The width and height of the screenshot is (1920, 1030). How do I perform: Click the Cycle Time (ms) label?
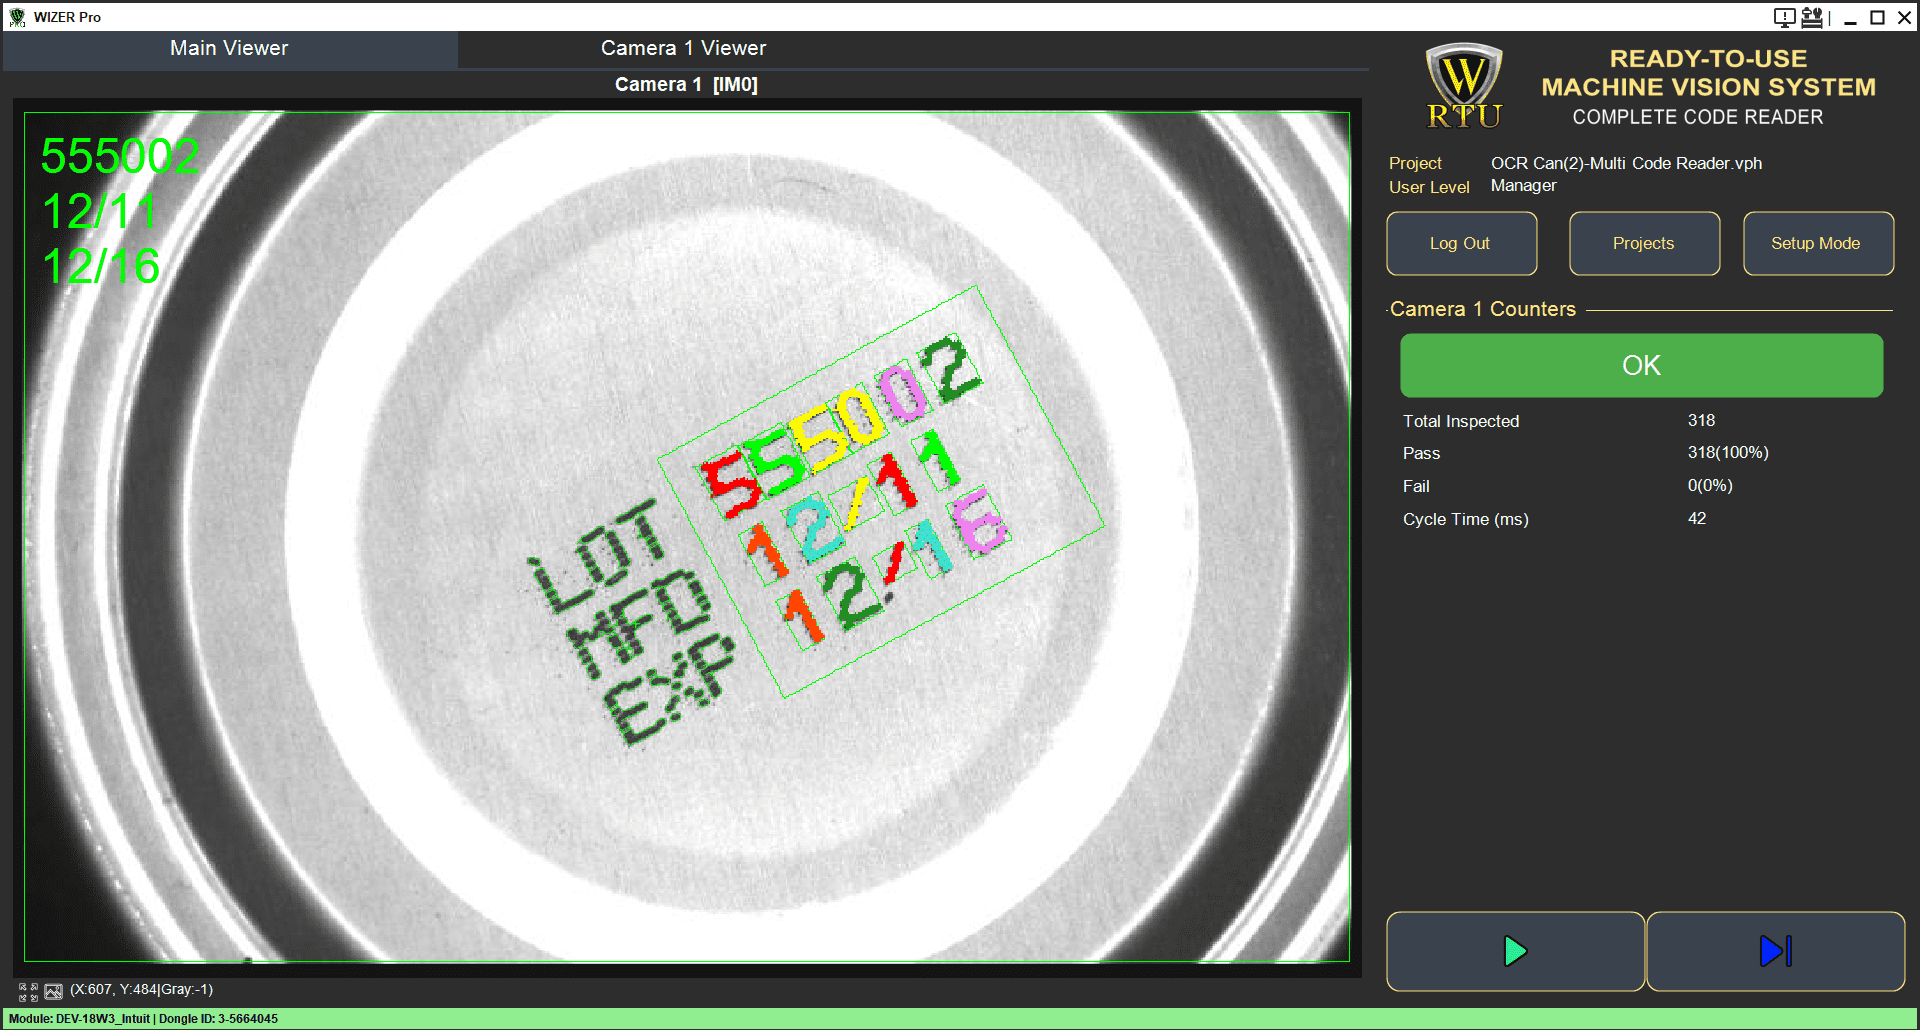(x=1466, y=520)
